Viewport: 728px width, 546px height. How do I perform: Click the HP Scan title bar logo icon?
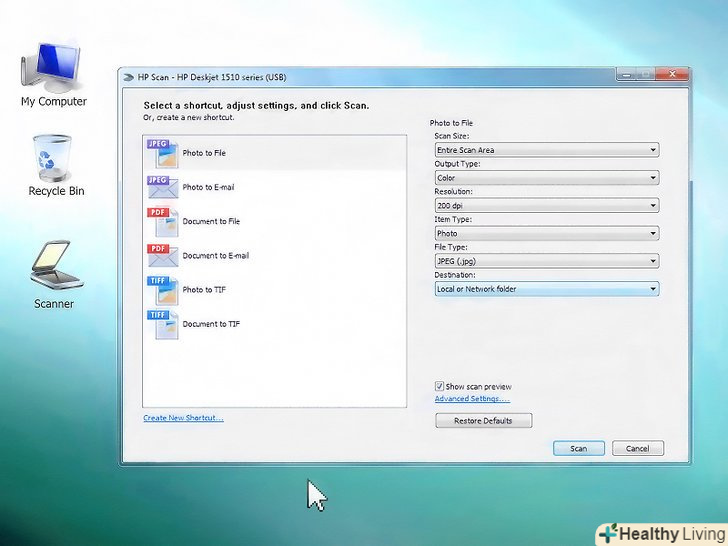click(128, 77)
